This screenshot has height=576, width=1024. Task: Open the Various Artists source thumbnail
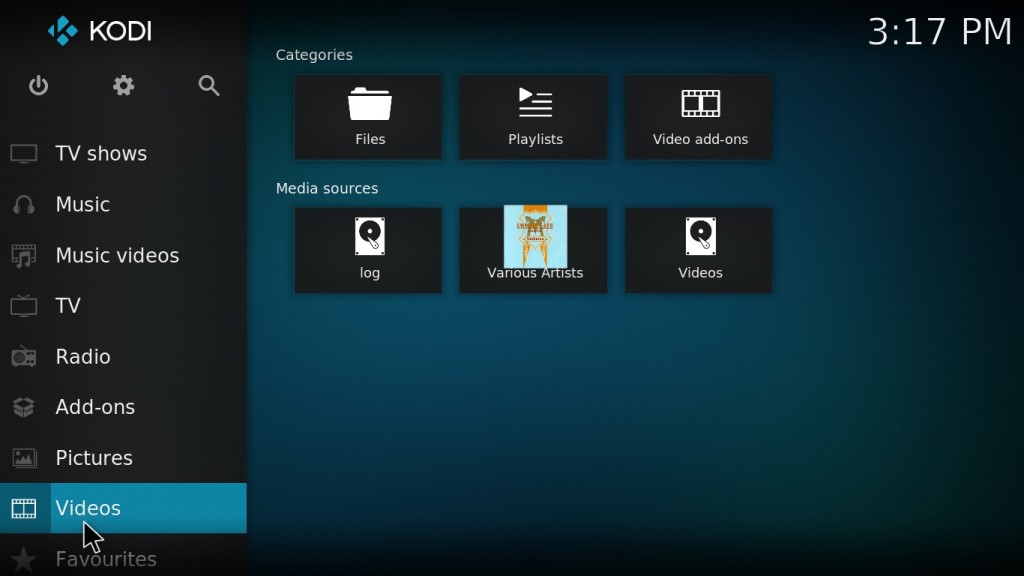(533, 238)
